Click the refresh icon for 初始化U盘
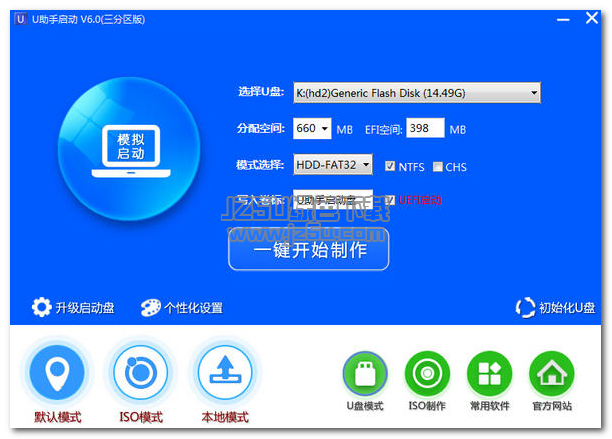This screenshot has height=439, width=612. pos(525,307)
